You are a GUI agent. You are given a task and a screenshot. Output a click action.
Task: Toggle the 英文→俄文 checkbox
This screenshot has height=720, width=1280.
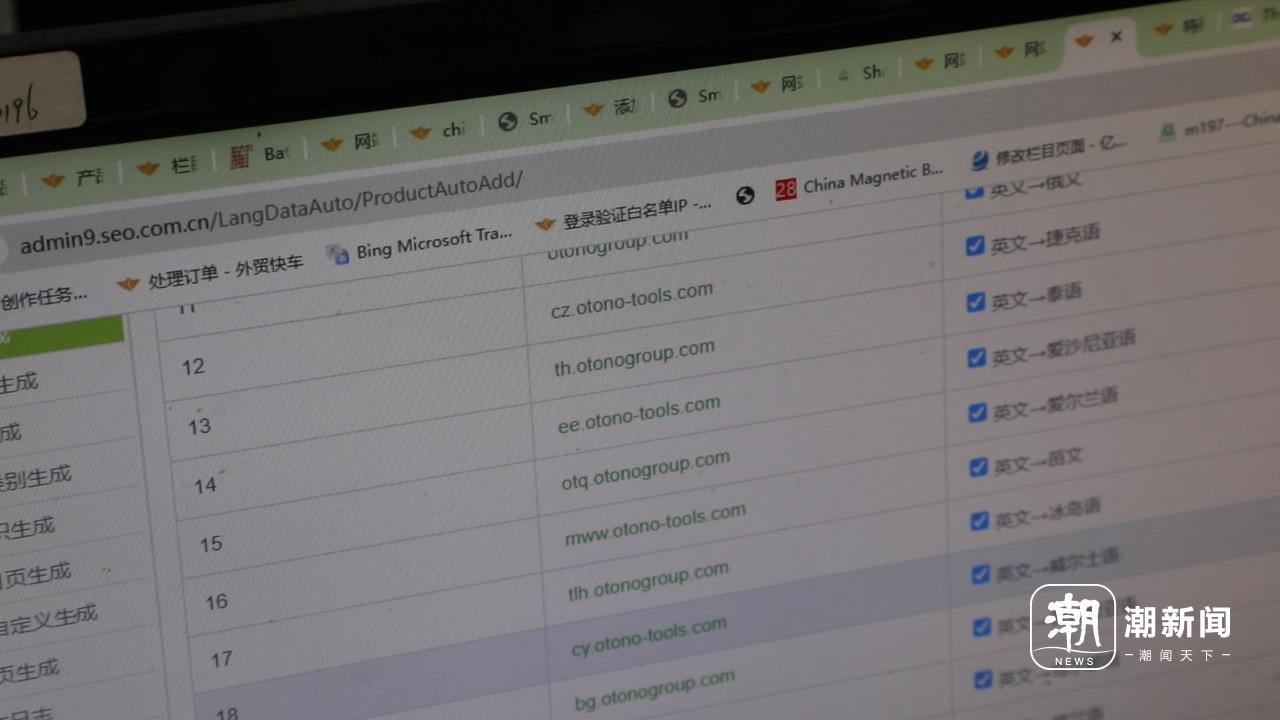tap(975, 191)
